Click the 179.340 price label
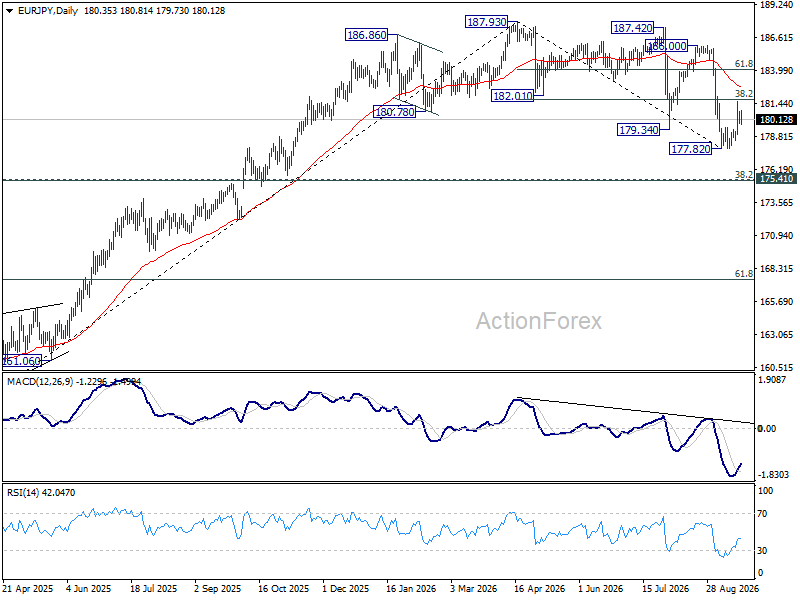Screen dimensions: 800x600 pos(638,130)
